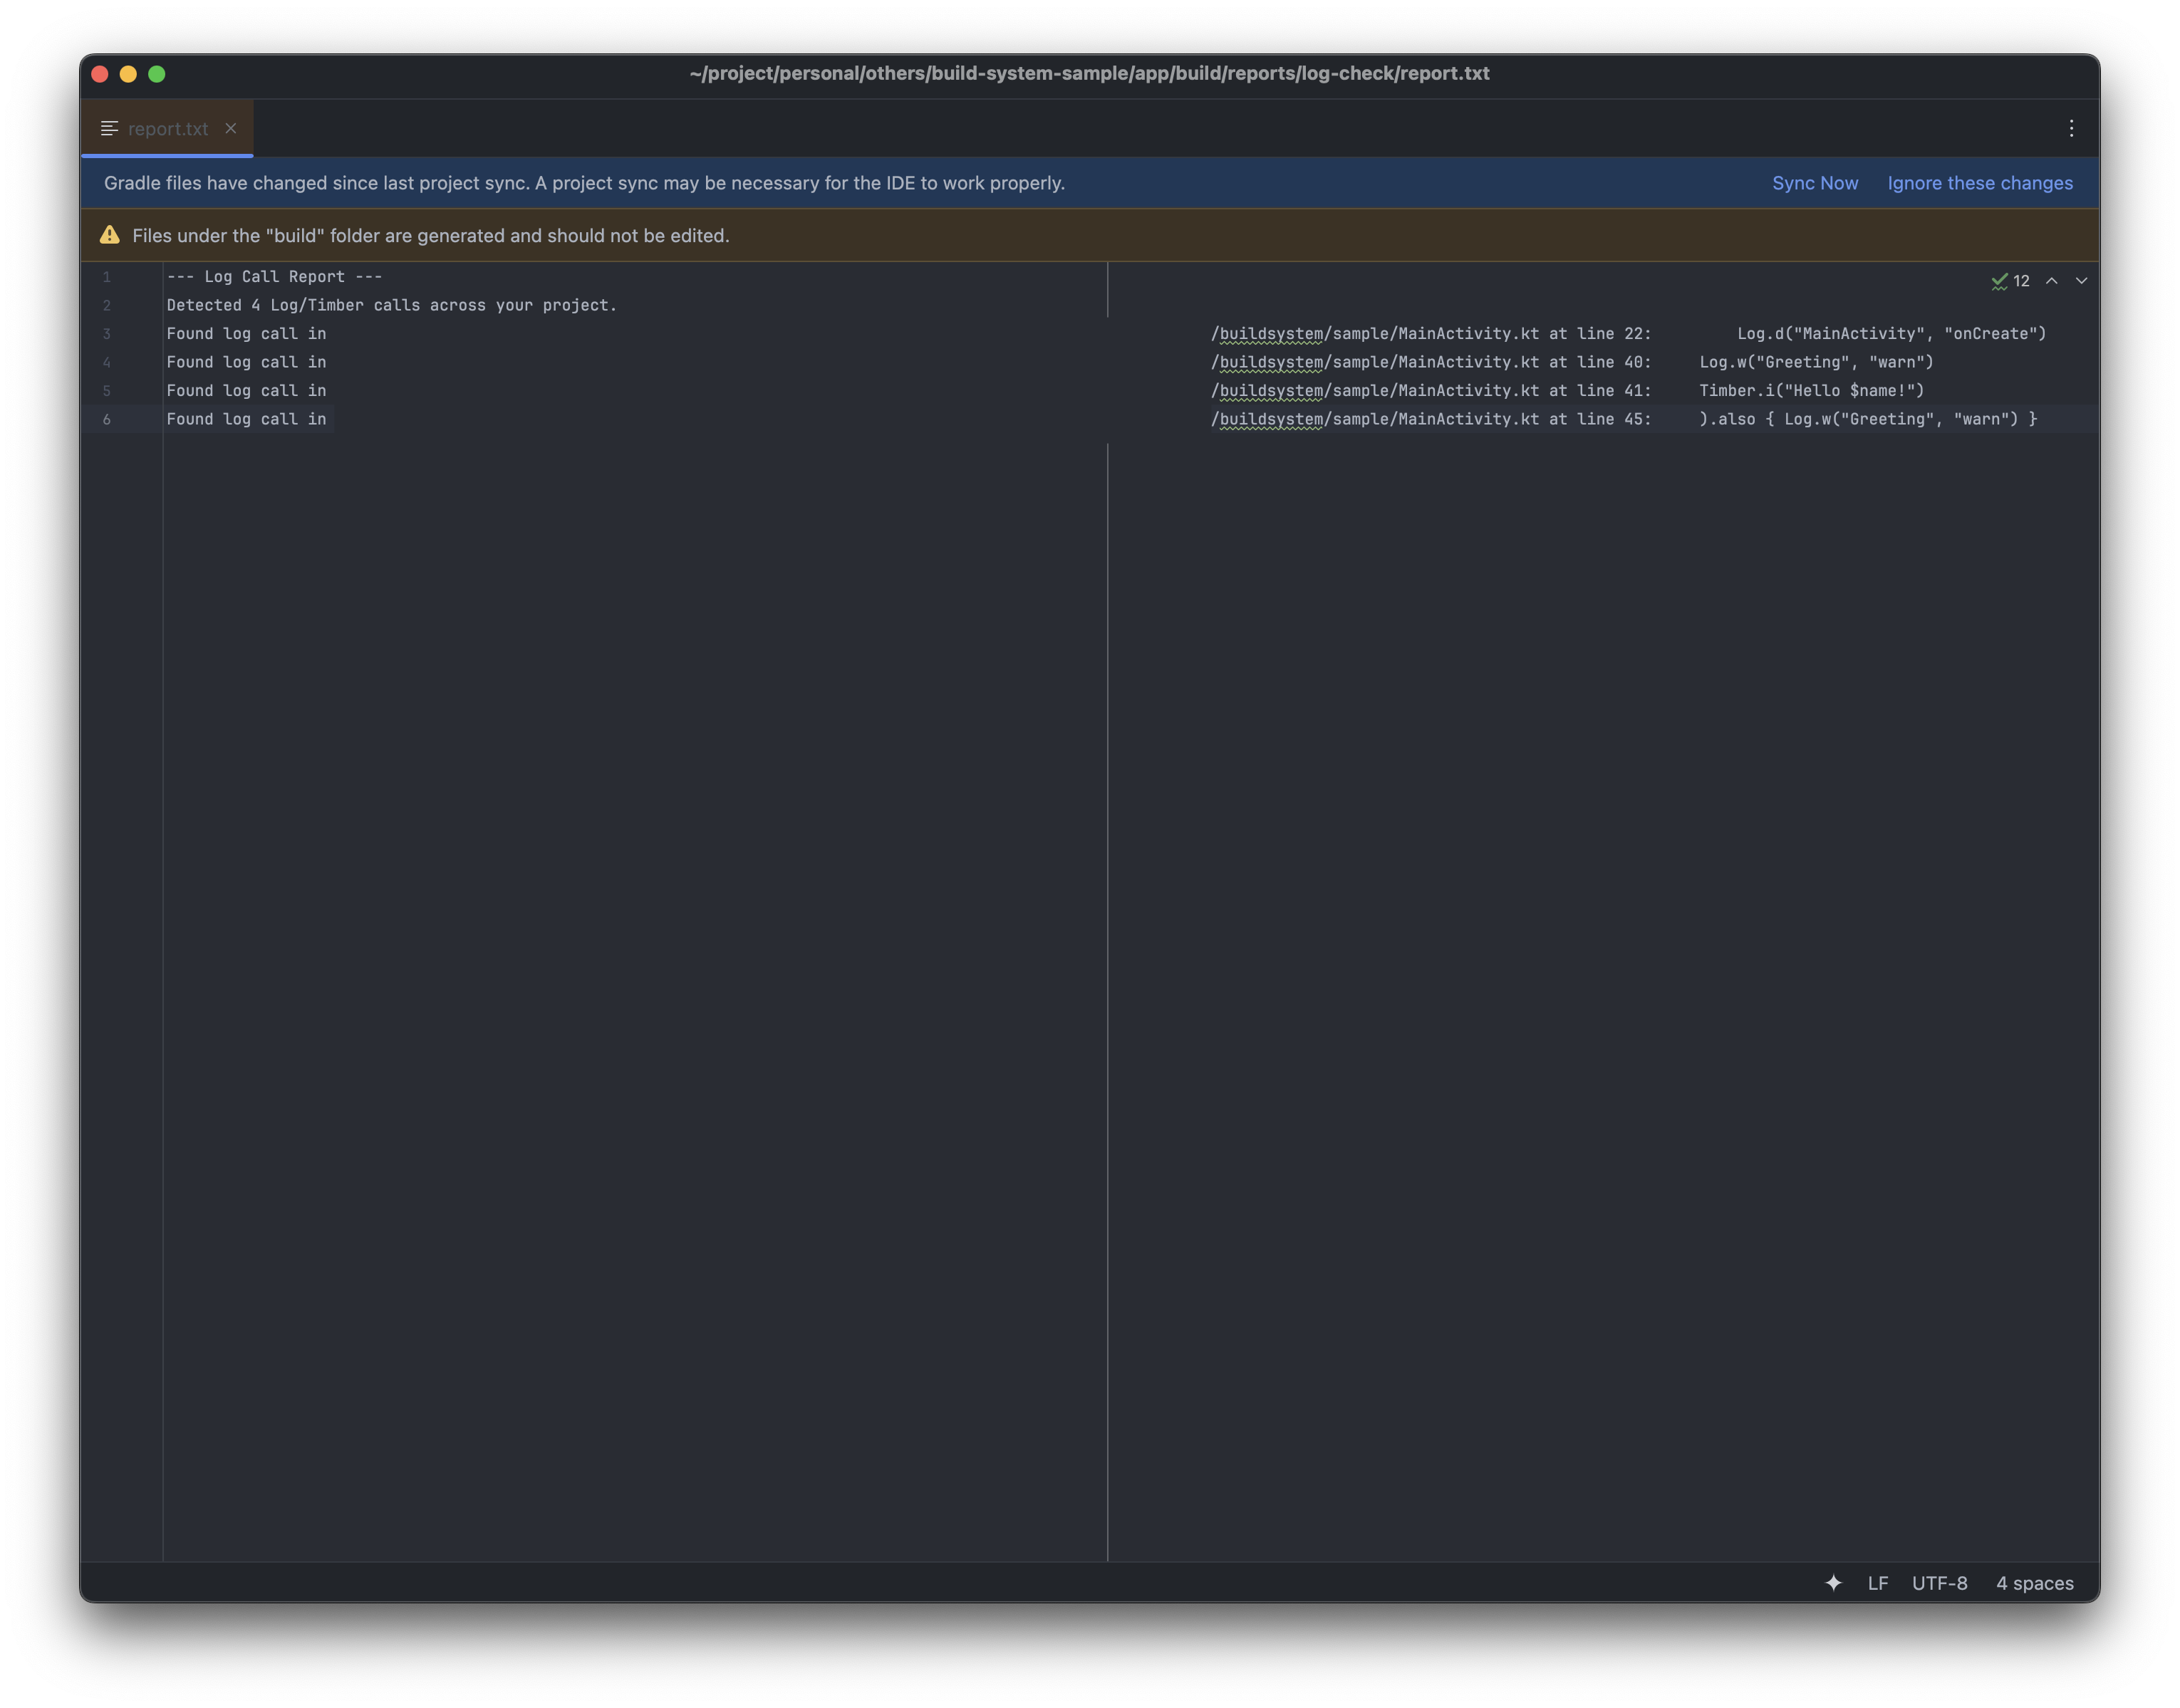Select the report.txt editor tab
The width and height of the screenshot is (2180, 1708).
point(167,128)
